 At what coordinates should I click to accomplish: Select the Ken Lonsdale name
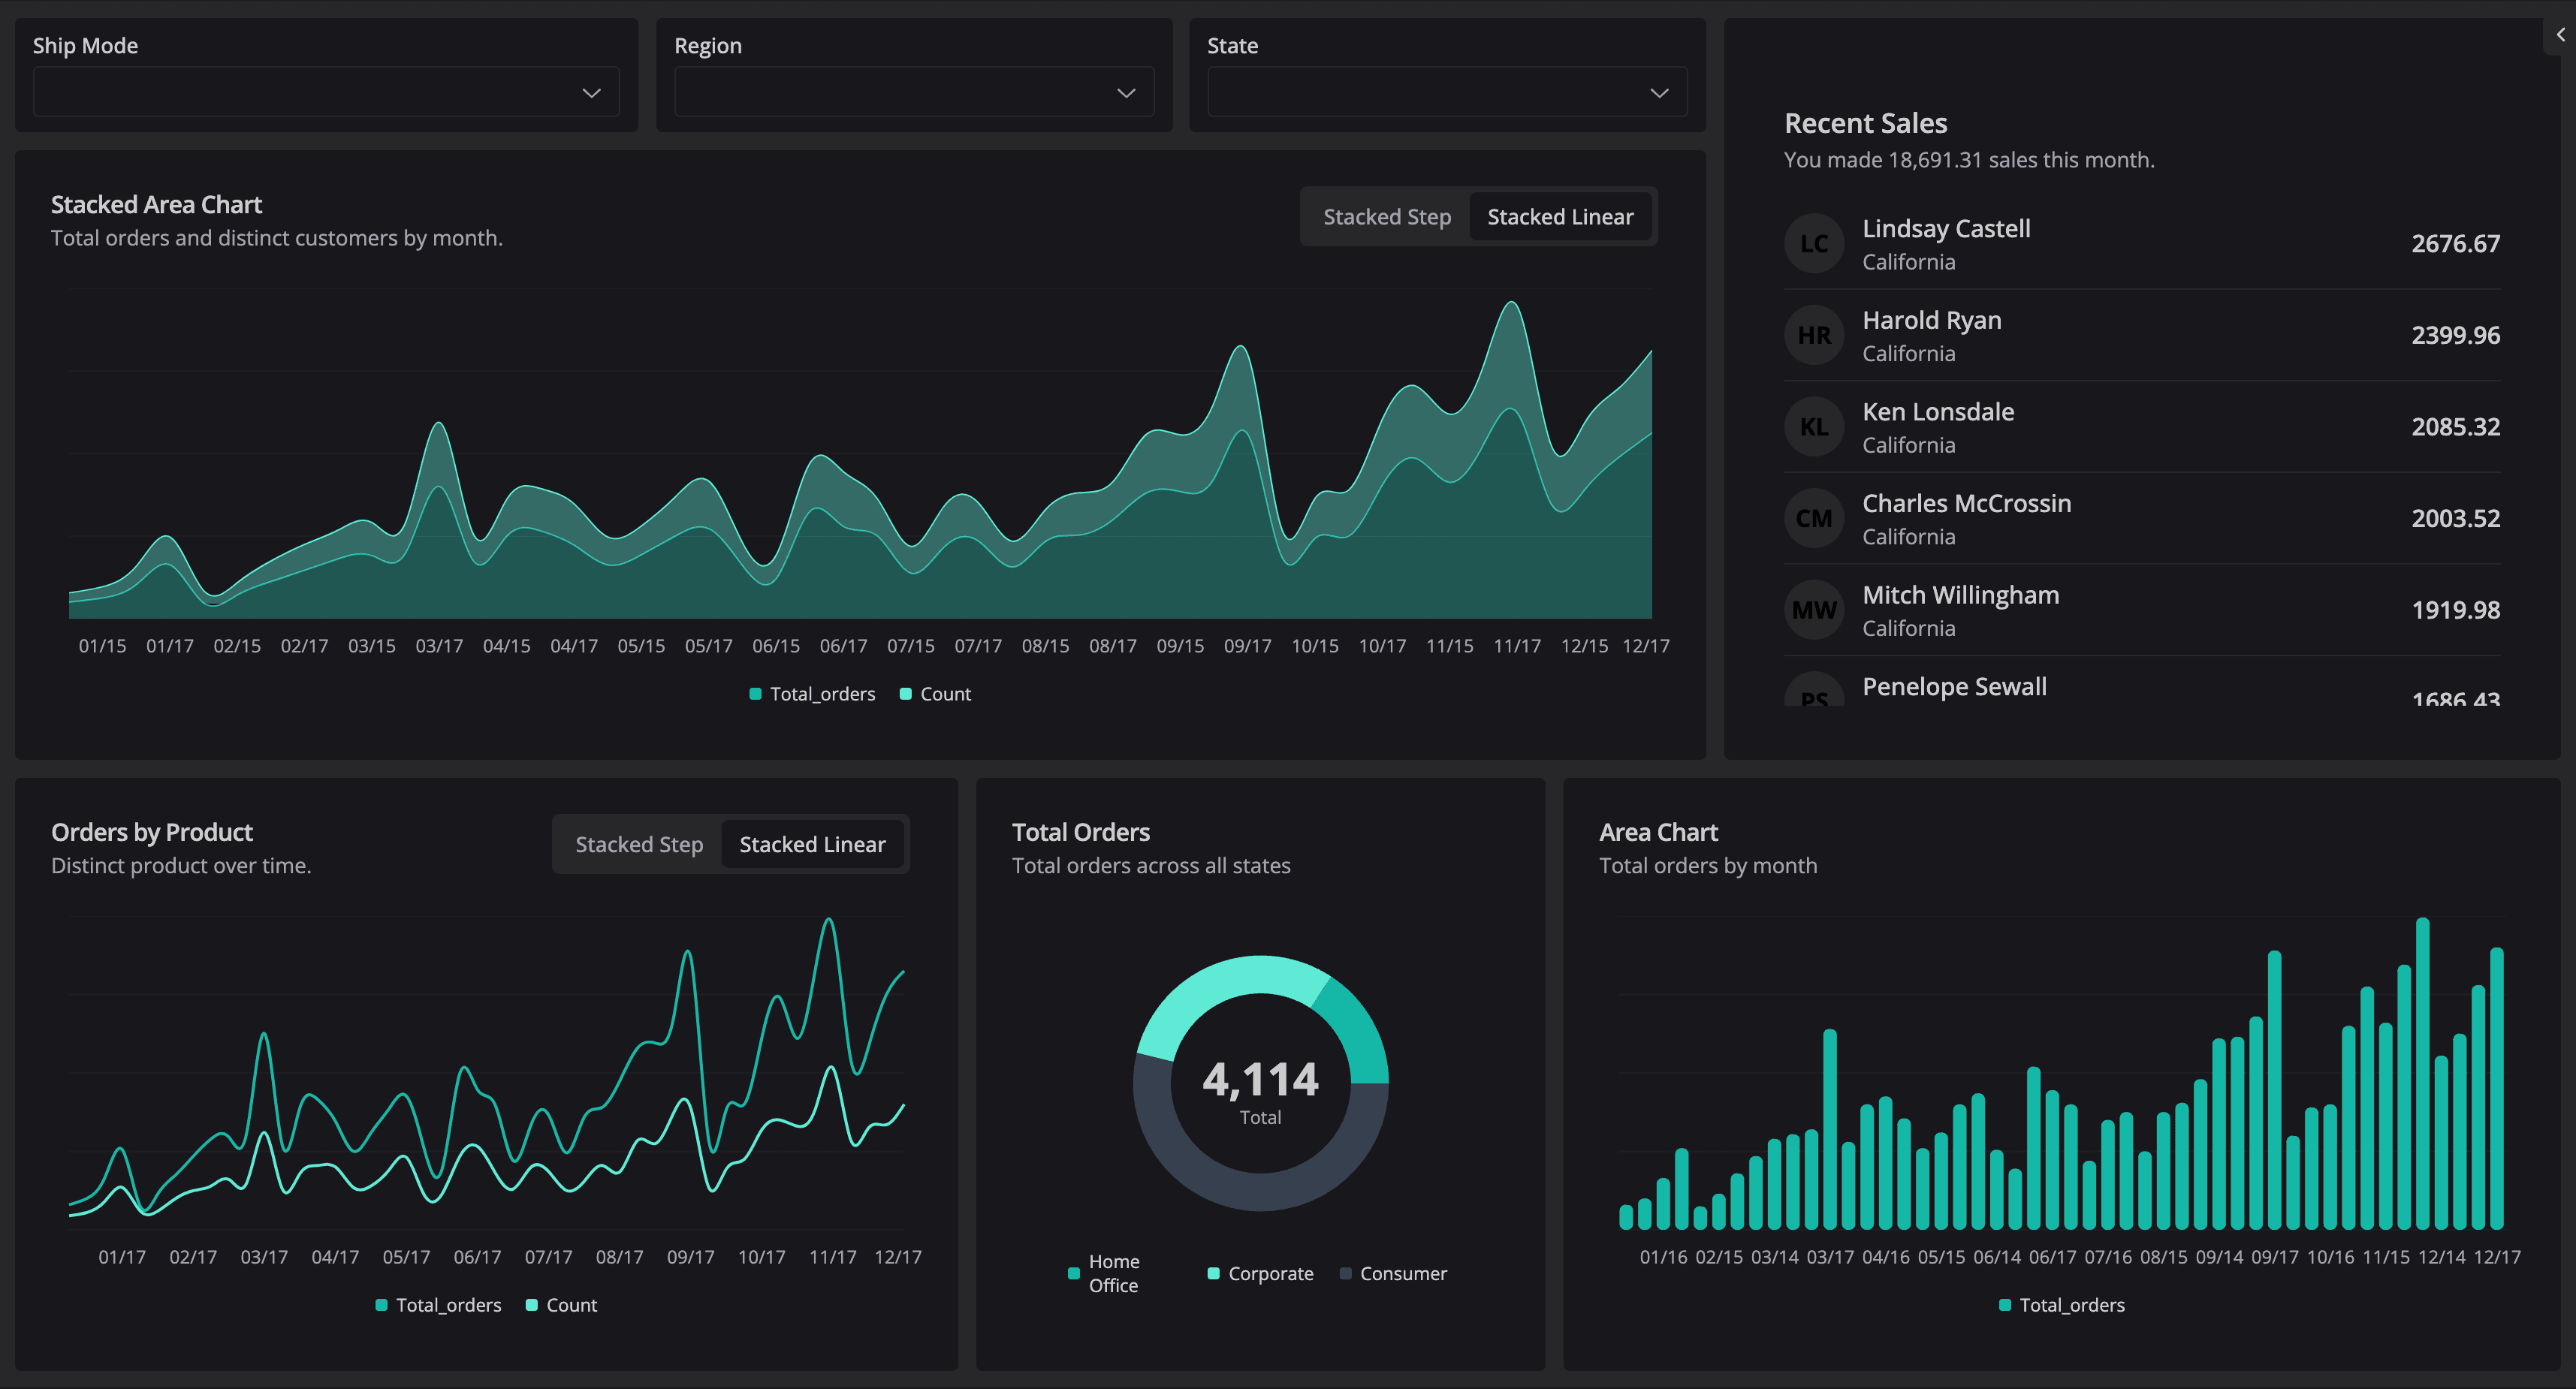coord(1938,412)
